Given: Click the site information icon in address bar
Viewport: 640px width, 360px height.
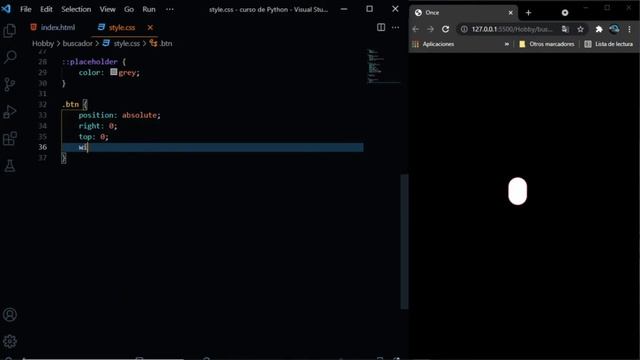Looking at the screenshot, I should (x=464, y=29).
